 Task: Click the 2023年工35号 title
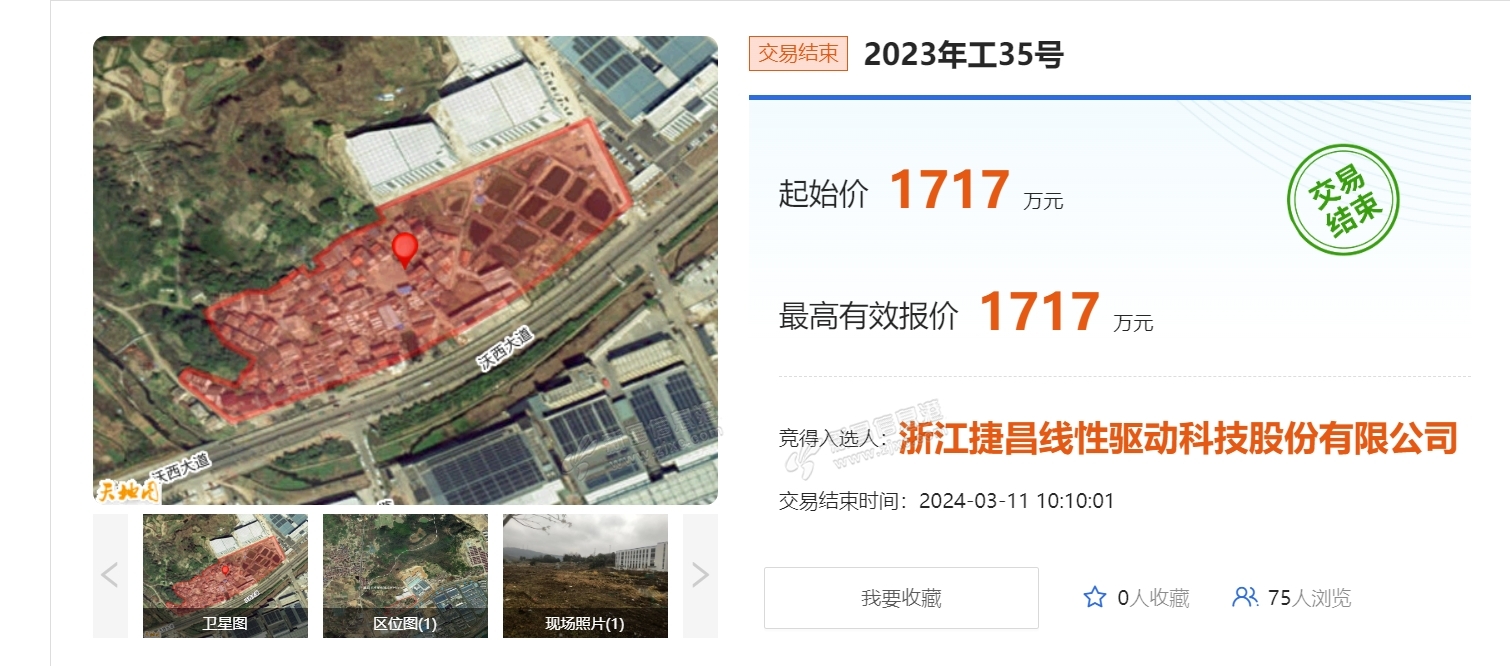click(x=963, y=55)
